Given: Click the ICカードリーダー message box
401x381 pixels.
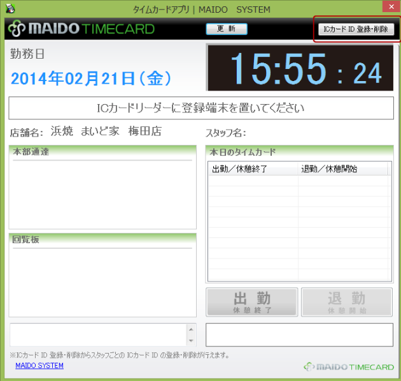Looking at the screenshot, I should (x=201, y=108).
